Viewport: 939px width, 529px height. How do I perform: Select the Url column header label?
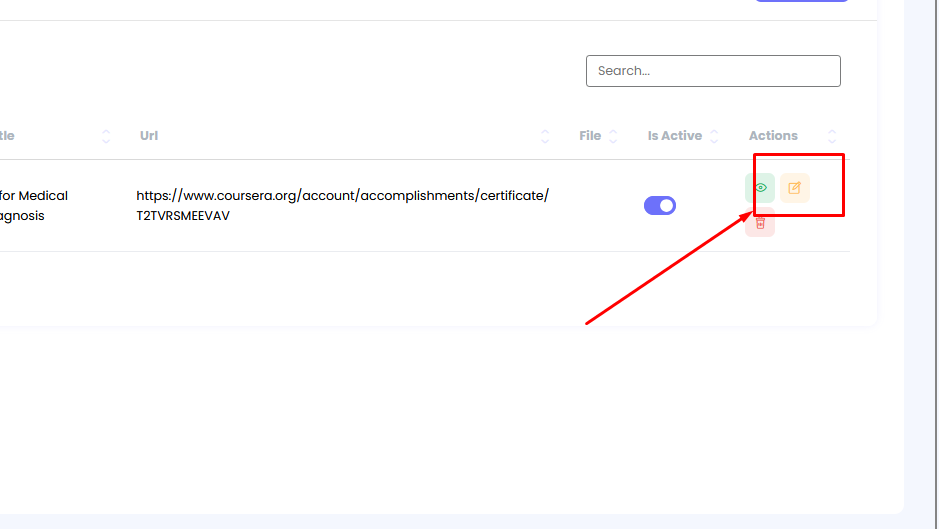pyautogui.click(x=149, y=136)
